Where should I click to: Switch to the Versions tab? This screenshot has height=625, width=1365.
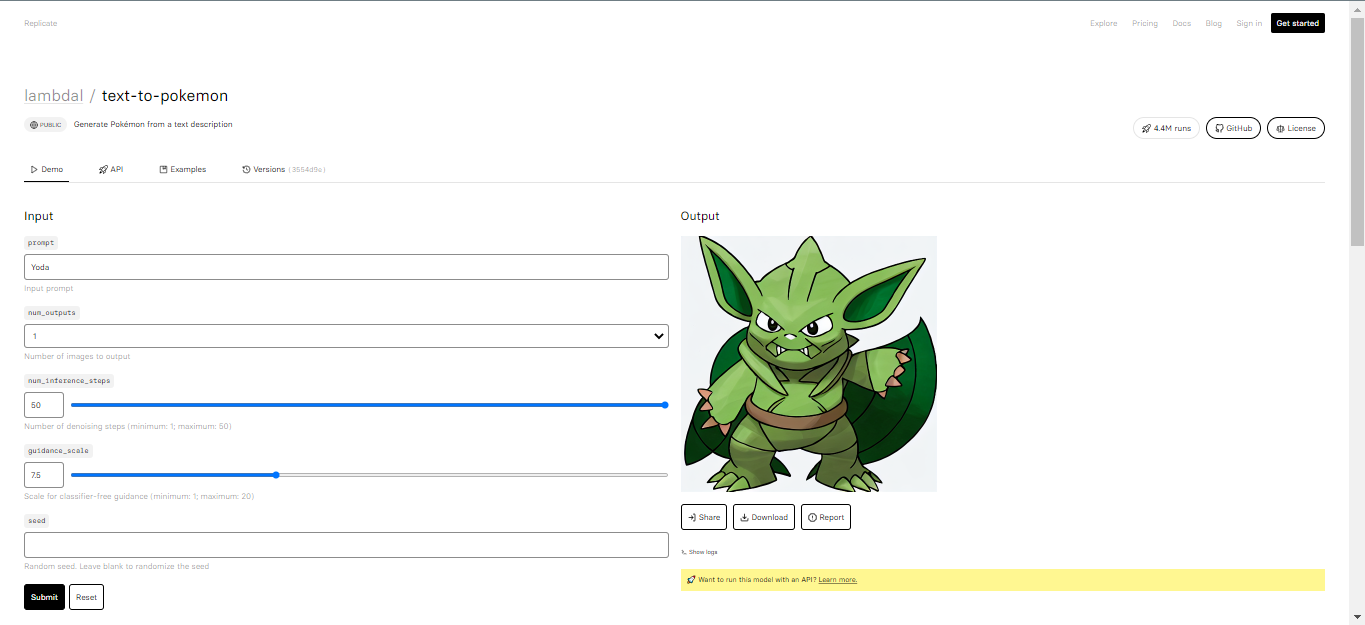tap(284, 169)
